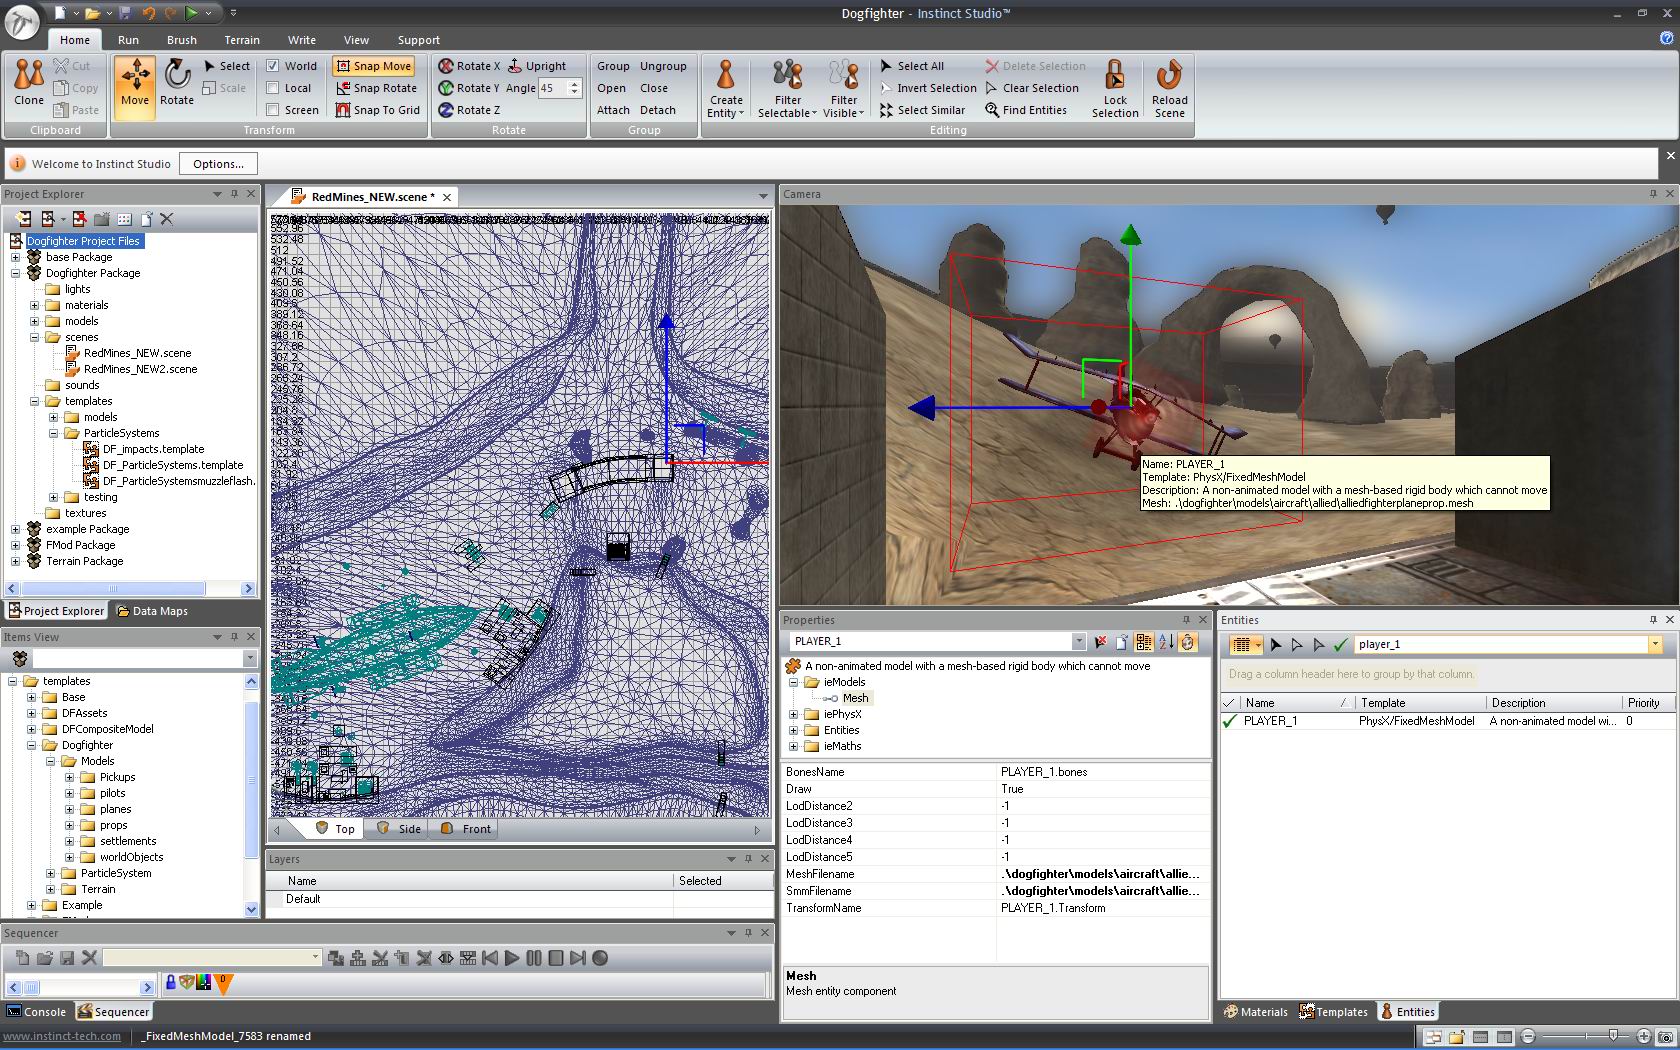Click Select All in Editing group

[x=911, y=66]
